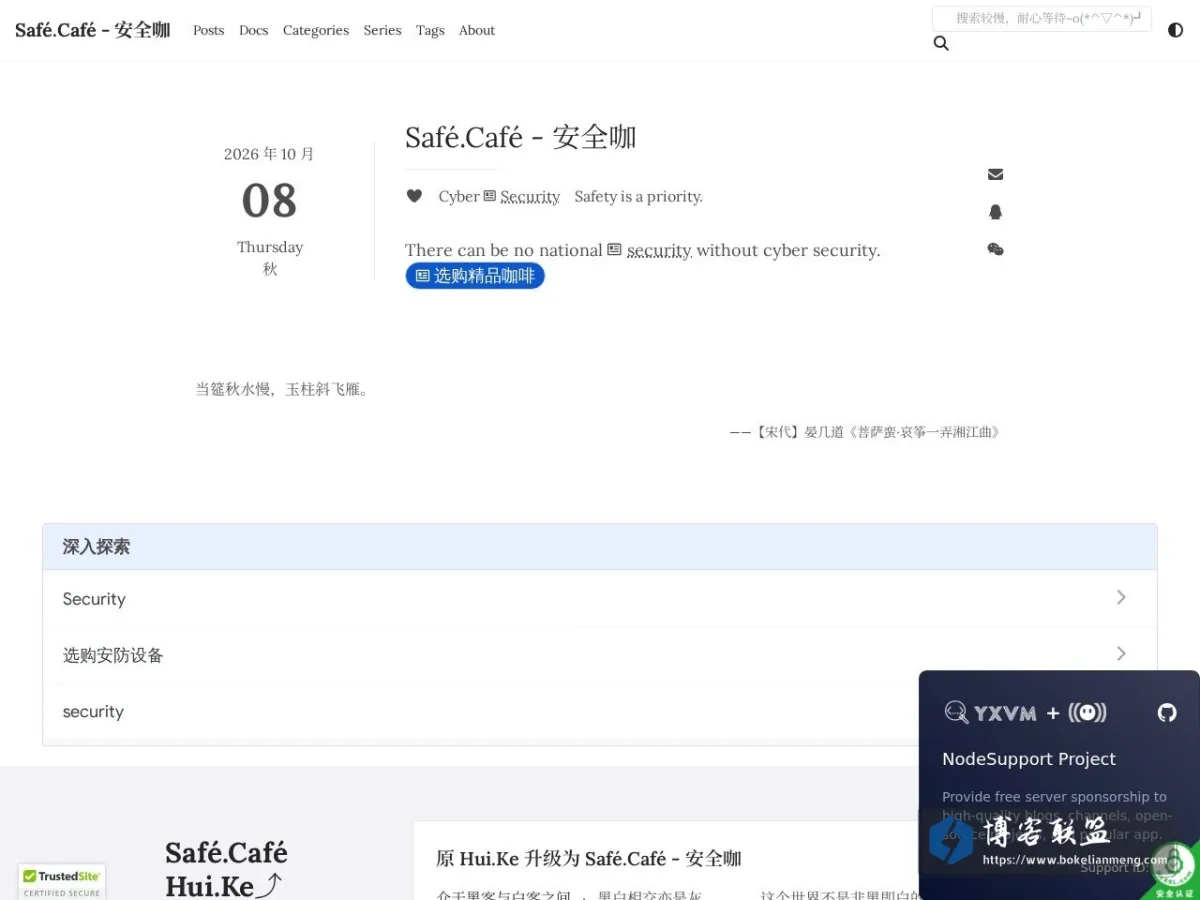The image size is (1200, 900).
Task: Open the About menu item
Action: point(477,30)
